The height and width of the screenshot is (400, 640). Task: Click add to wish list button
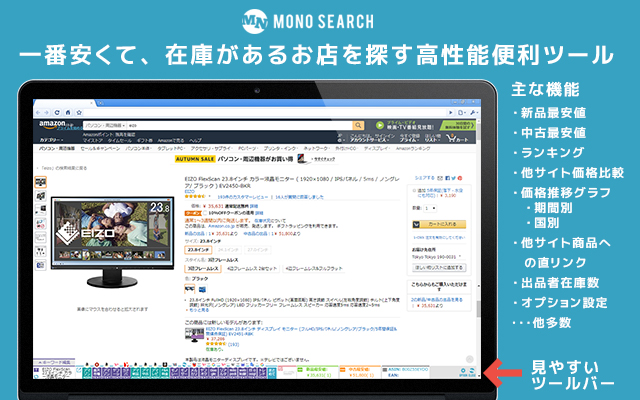click(439, 268)
